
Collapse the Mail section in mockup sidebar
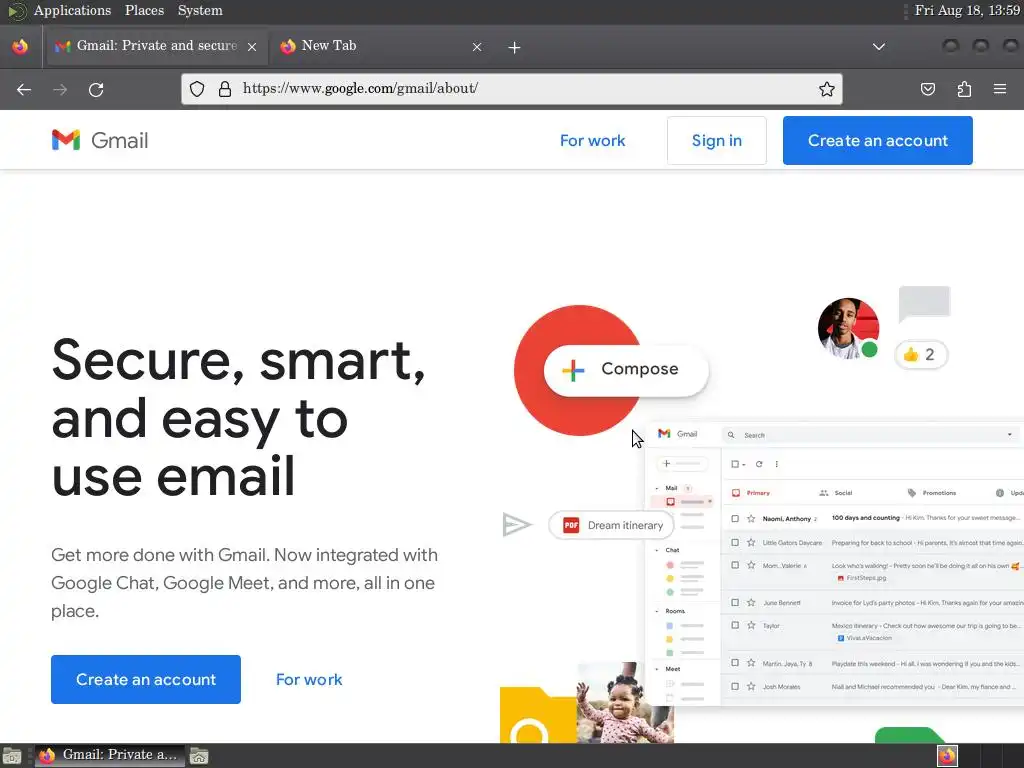pyautogui.click(x=657, y=488)
